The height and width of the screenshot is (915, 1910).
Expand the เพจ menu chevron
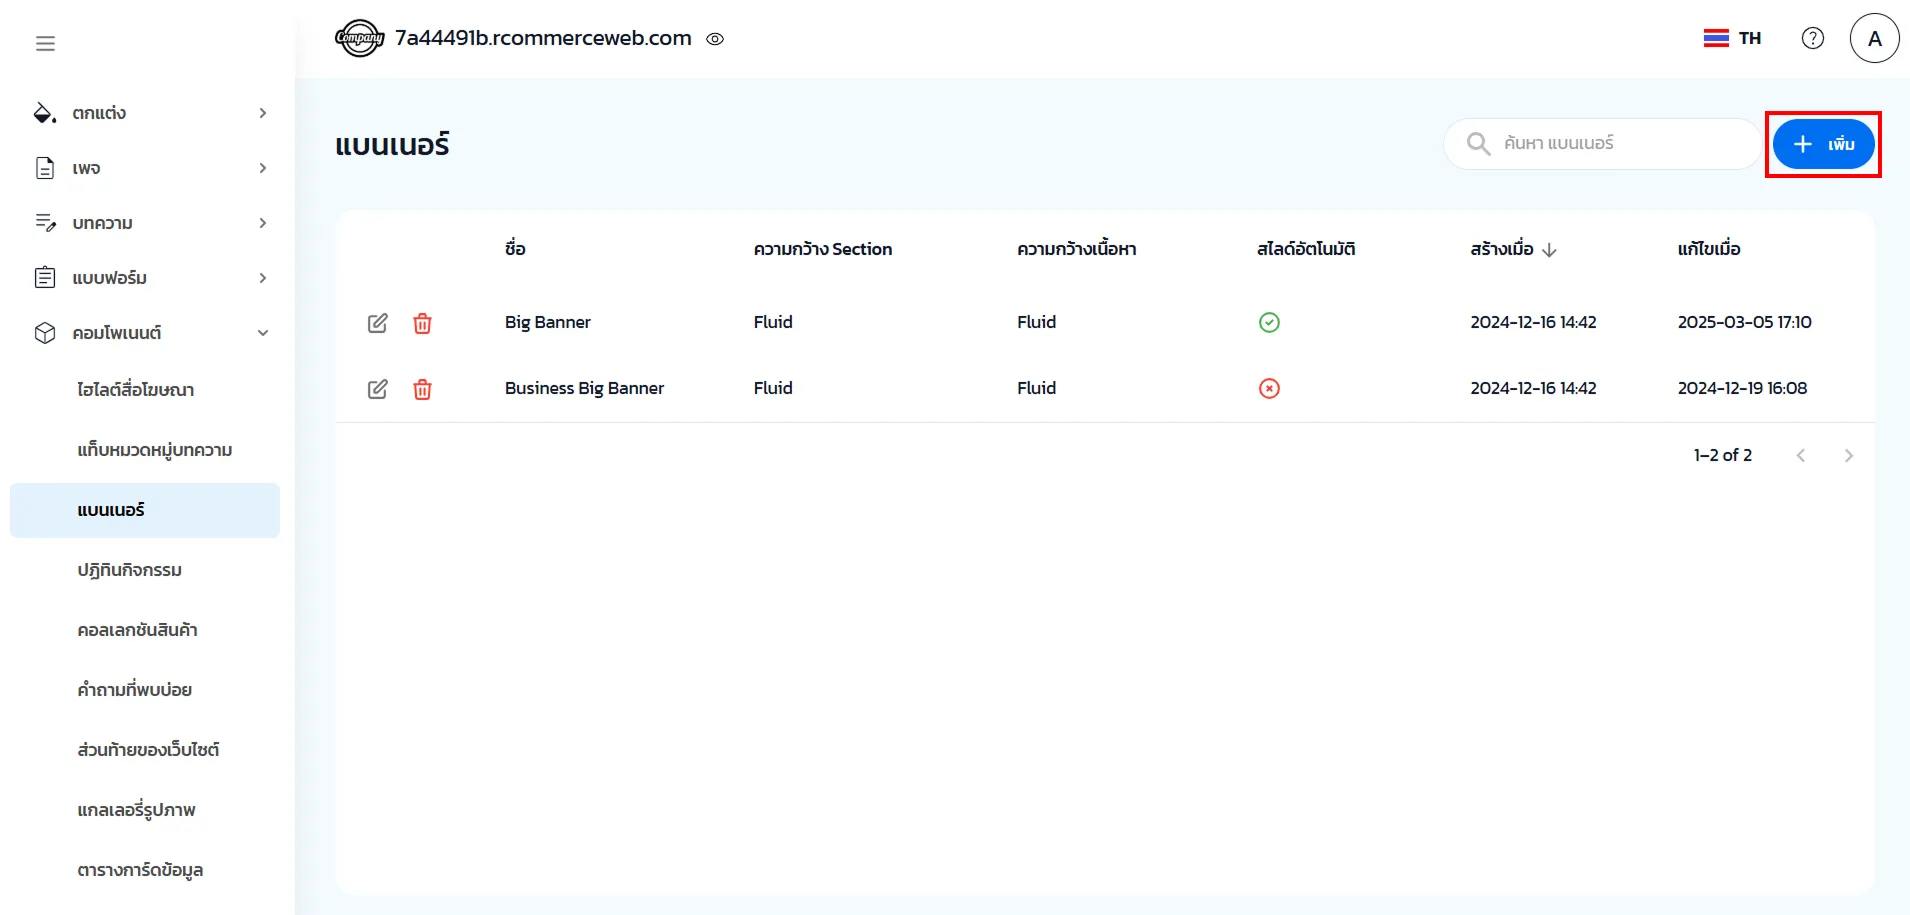coord(263,168)
